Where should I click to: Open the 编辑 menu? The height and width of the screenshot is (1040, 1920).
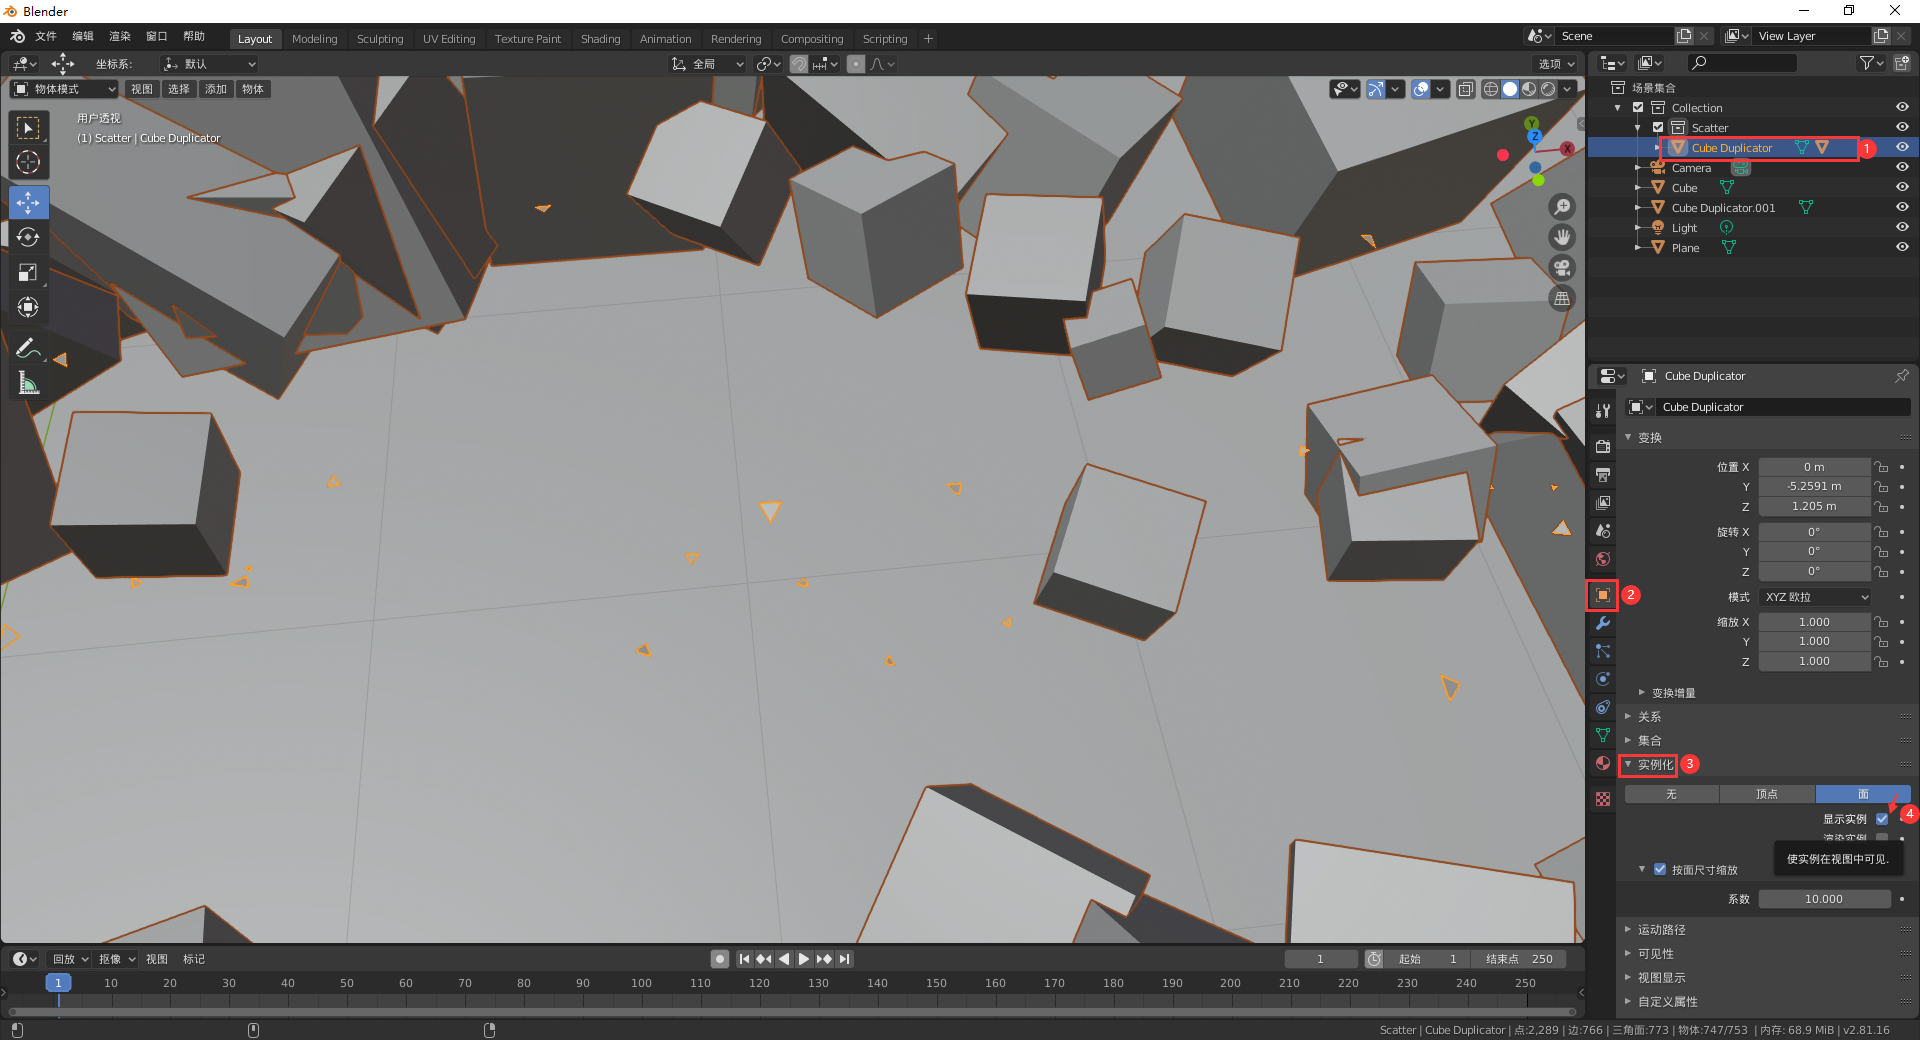click(x=83, y=36)
